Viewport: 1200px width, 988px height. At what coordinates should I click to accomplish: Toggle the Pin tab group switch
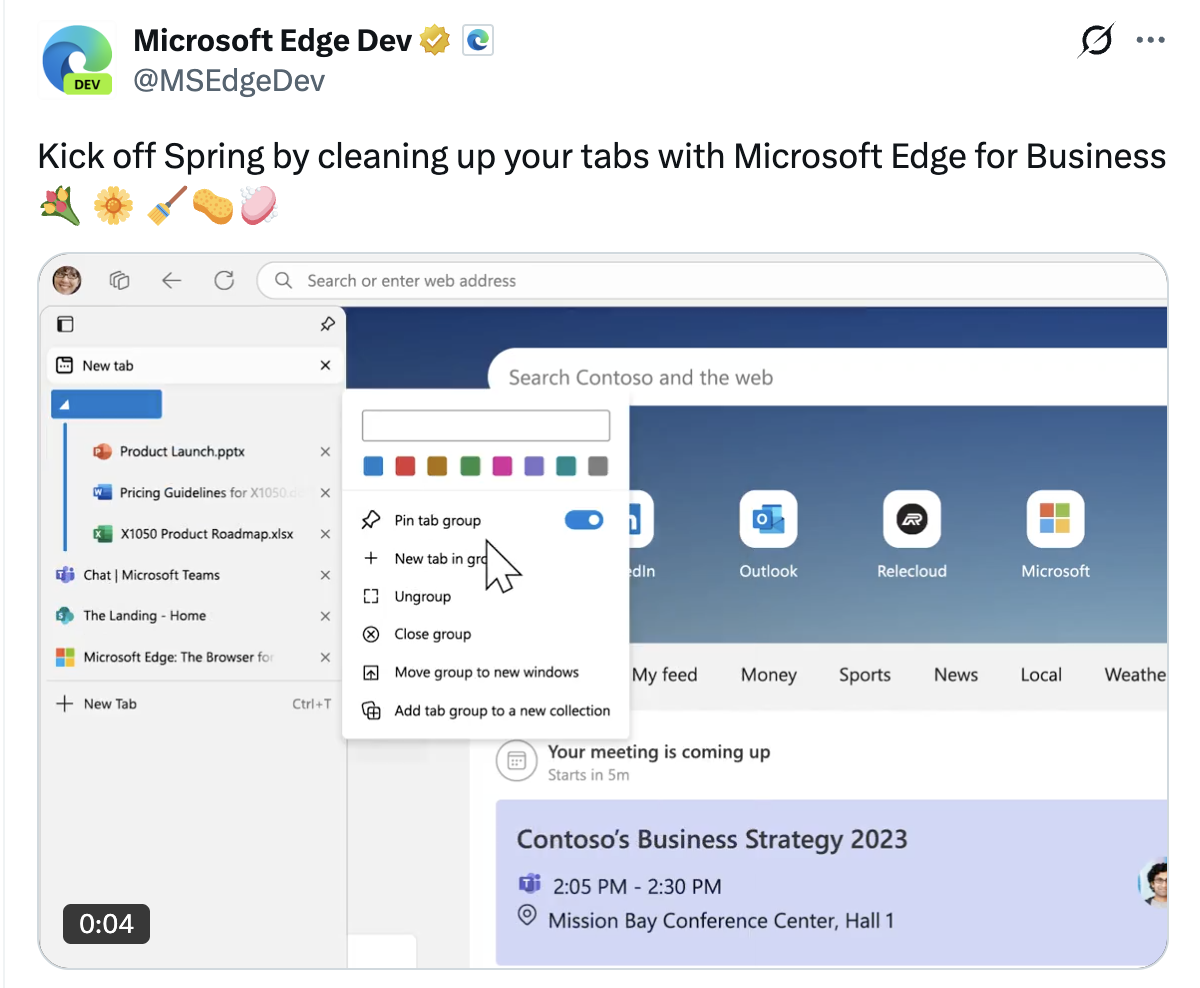click(584, 520)
